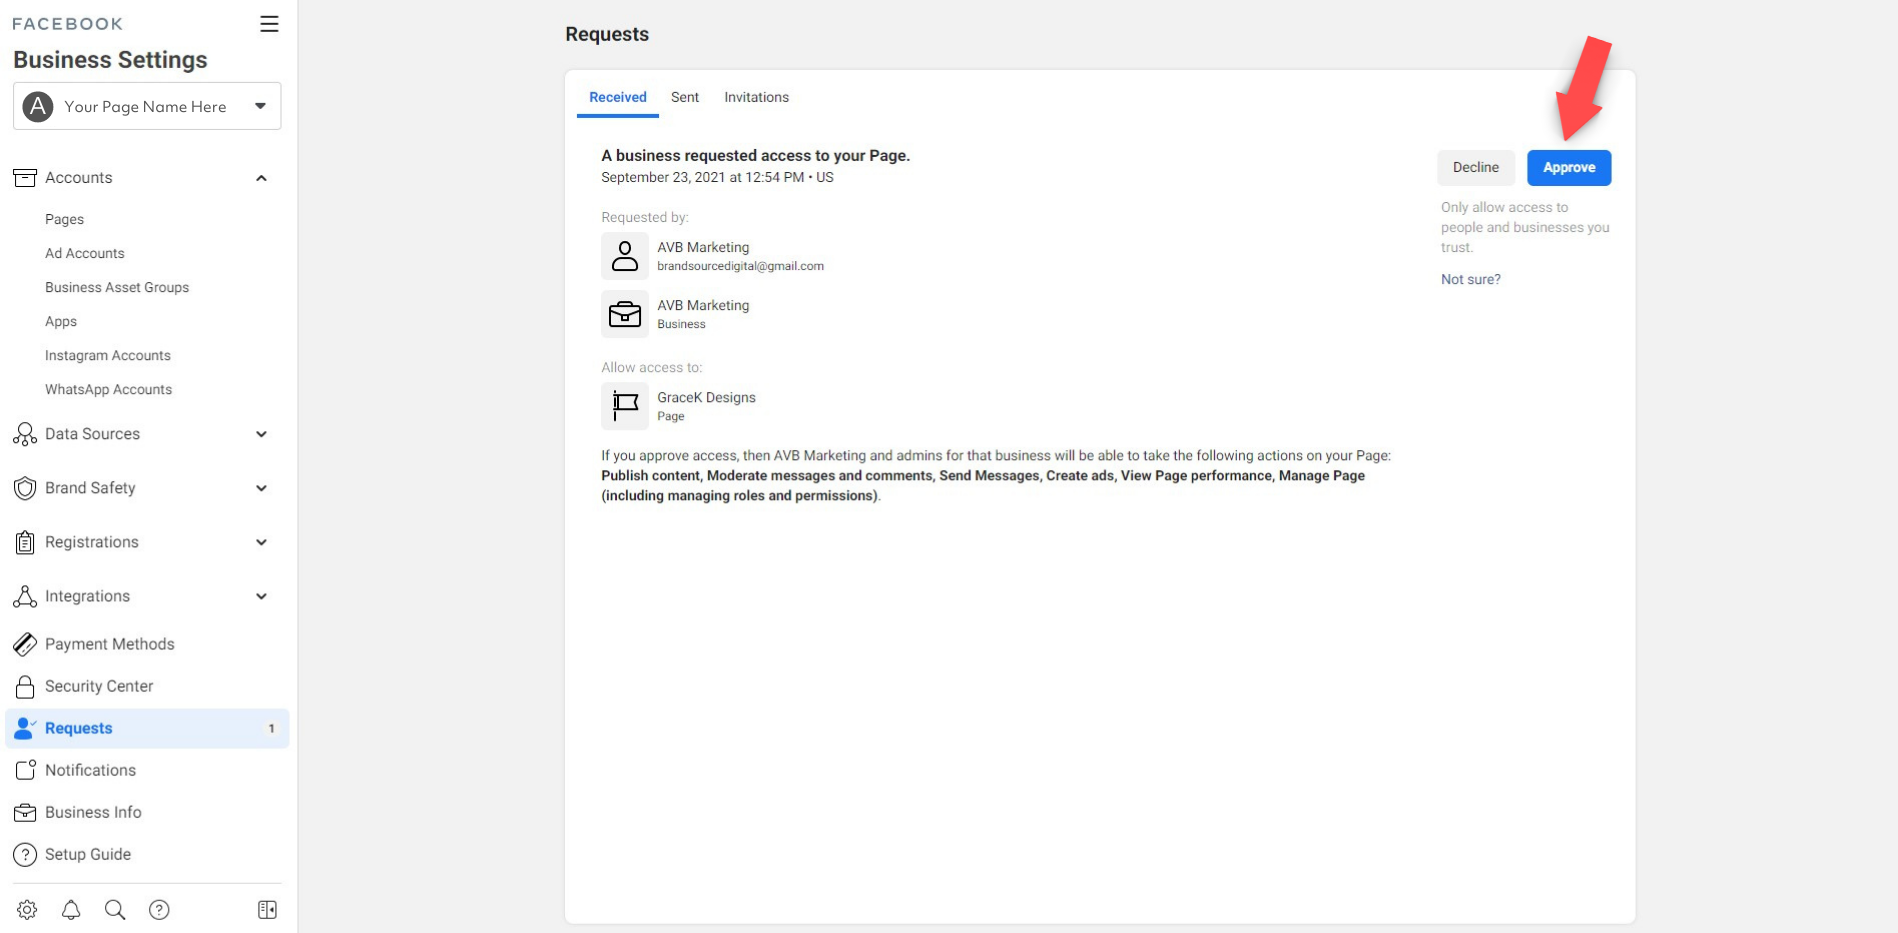The width and height of the screenshot is (1898, 933).
Task: Click the AVB Marketing person avatar icon
Action: (x=625, y=256)
